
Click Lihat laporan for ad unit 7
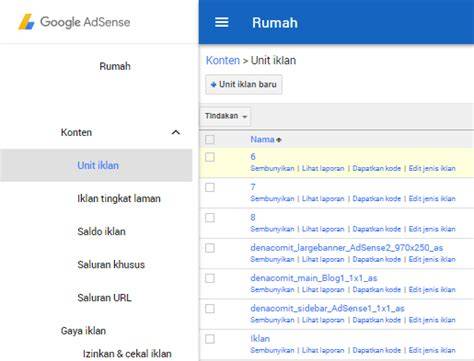[323, 199]
